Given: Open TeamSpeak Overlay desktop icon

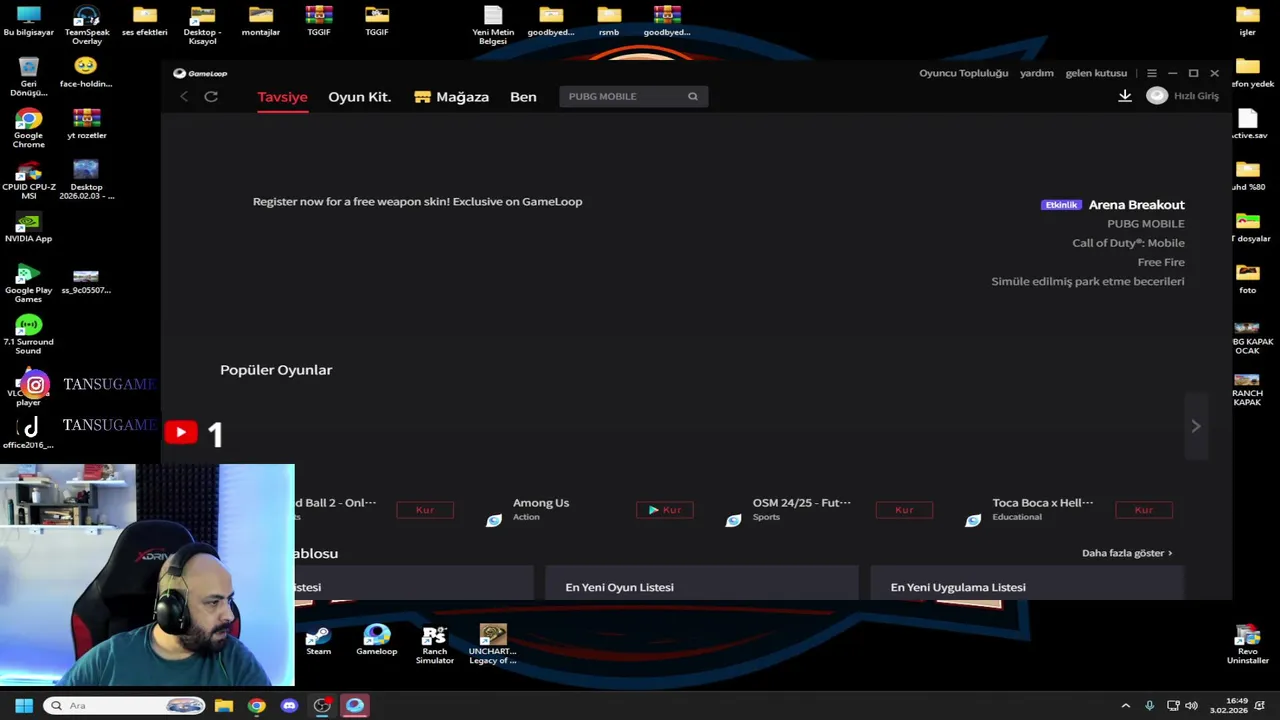Looking at the screenshot, I should pos(87,25).
